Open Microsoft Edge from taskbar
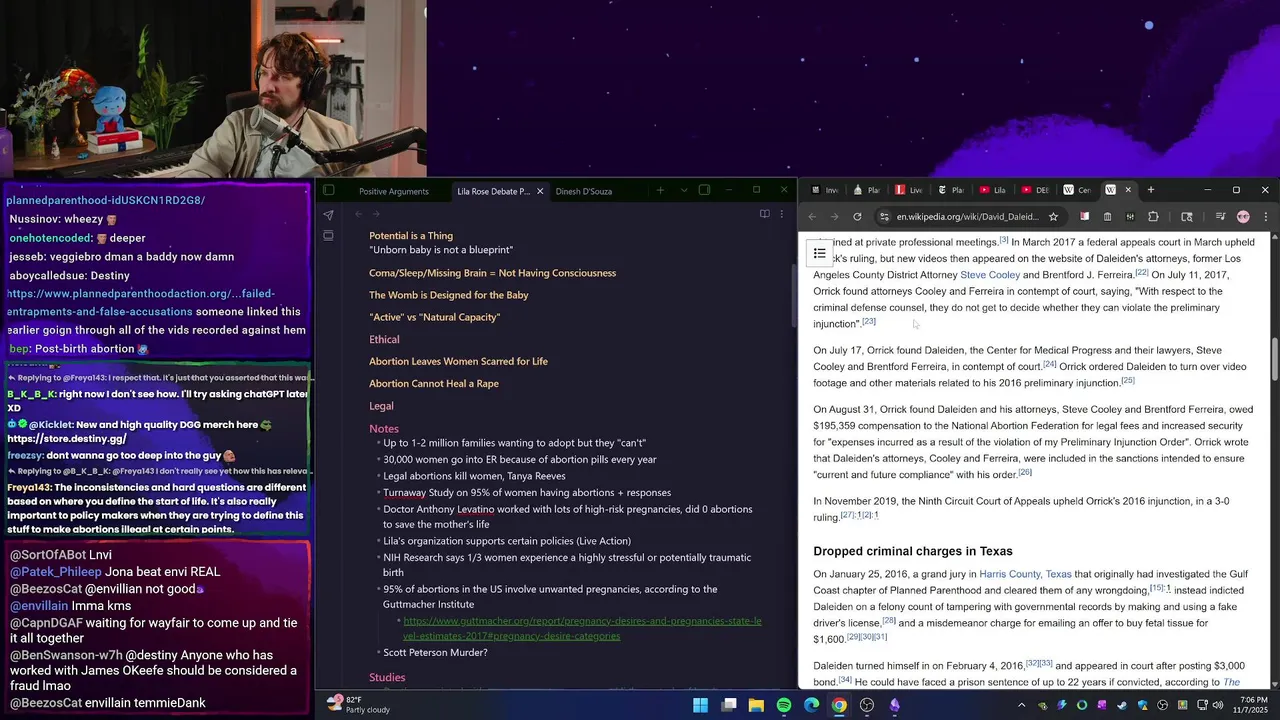The height and width of the screenshot is (720, 1280). click(811, 705)
